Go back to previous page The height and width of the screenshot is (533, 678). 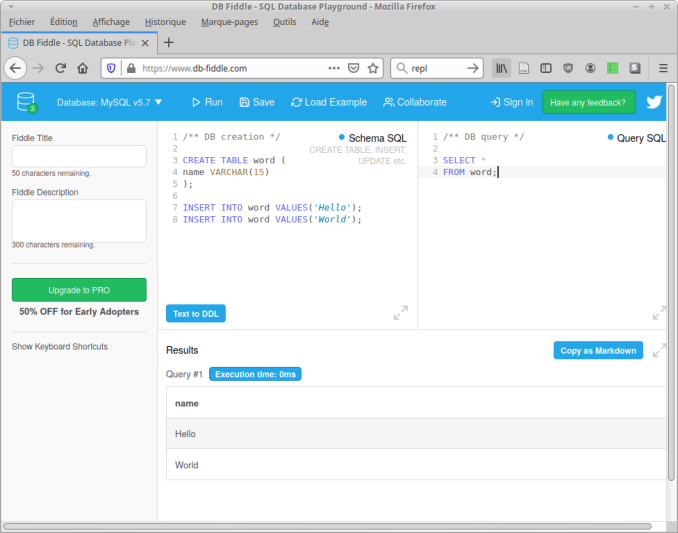(x=16, y=68)
